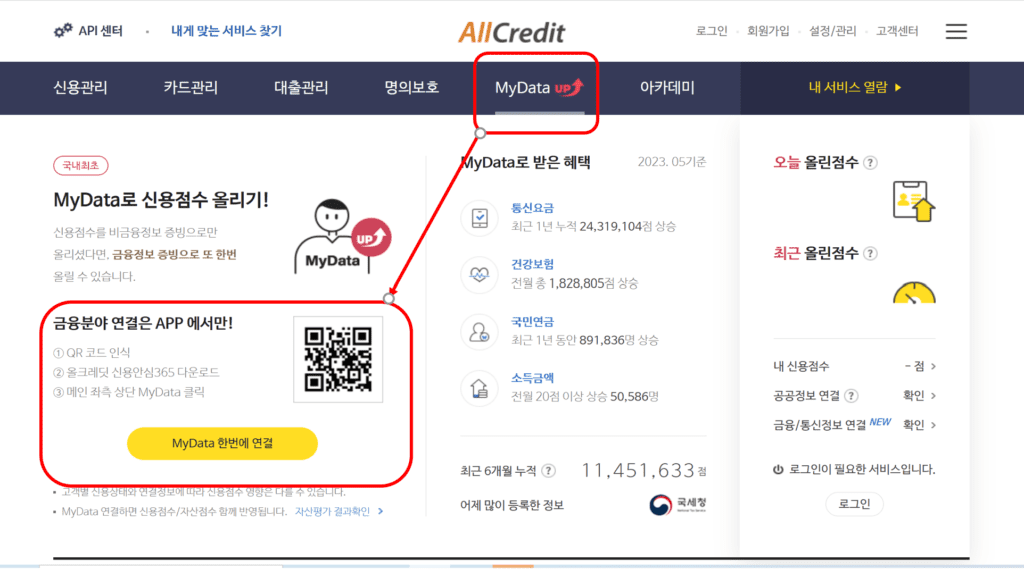Open 설정/관리 link
Screen dimensions: 1024x569
click(x=832, y=31)
